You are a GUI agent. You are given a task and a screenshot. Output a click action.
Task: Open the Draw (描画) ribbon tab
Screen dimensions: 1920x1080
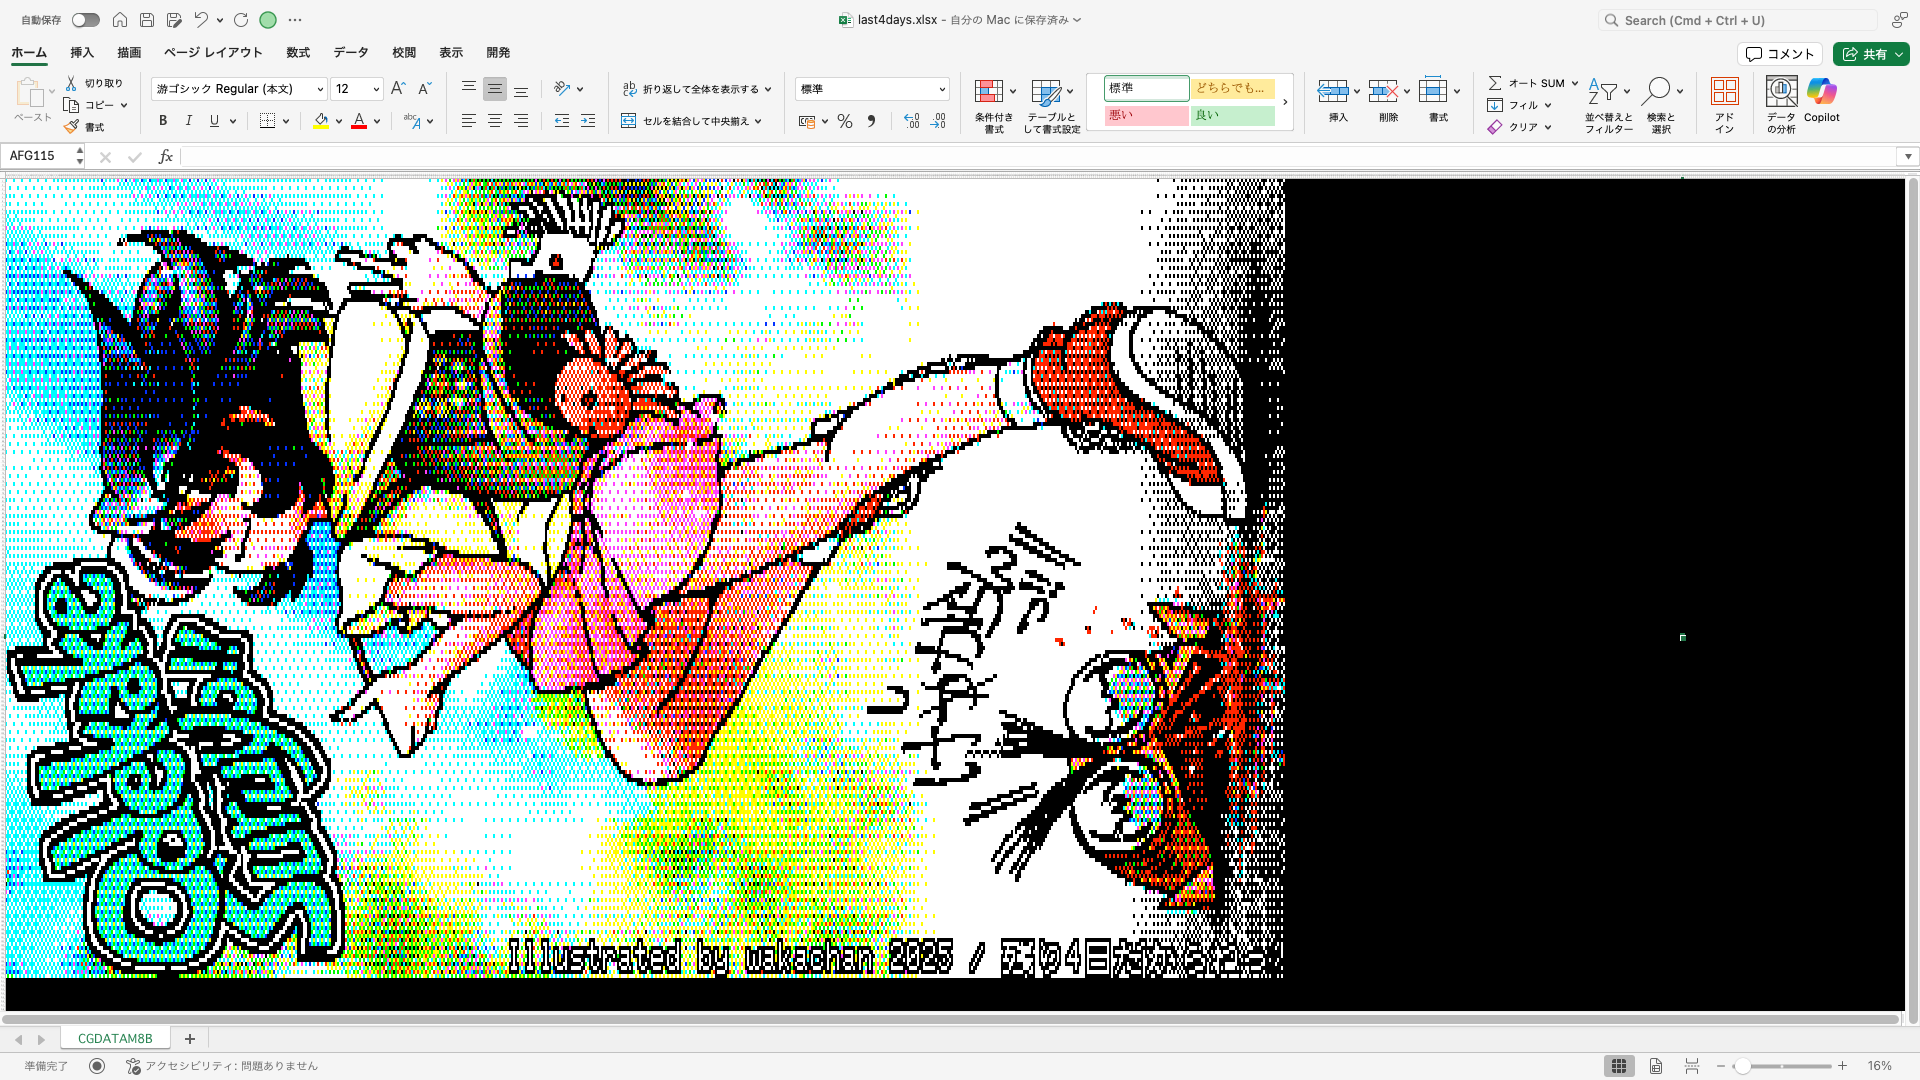(x=129, y=53)
